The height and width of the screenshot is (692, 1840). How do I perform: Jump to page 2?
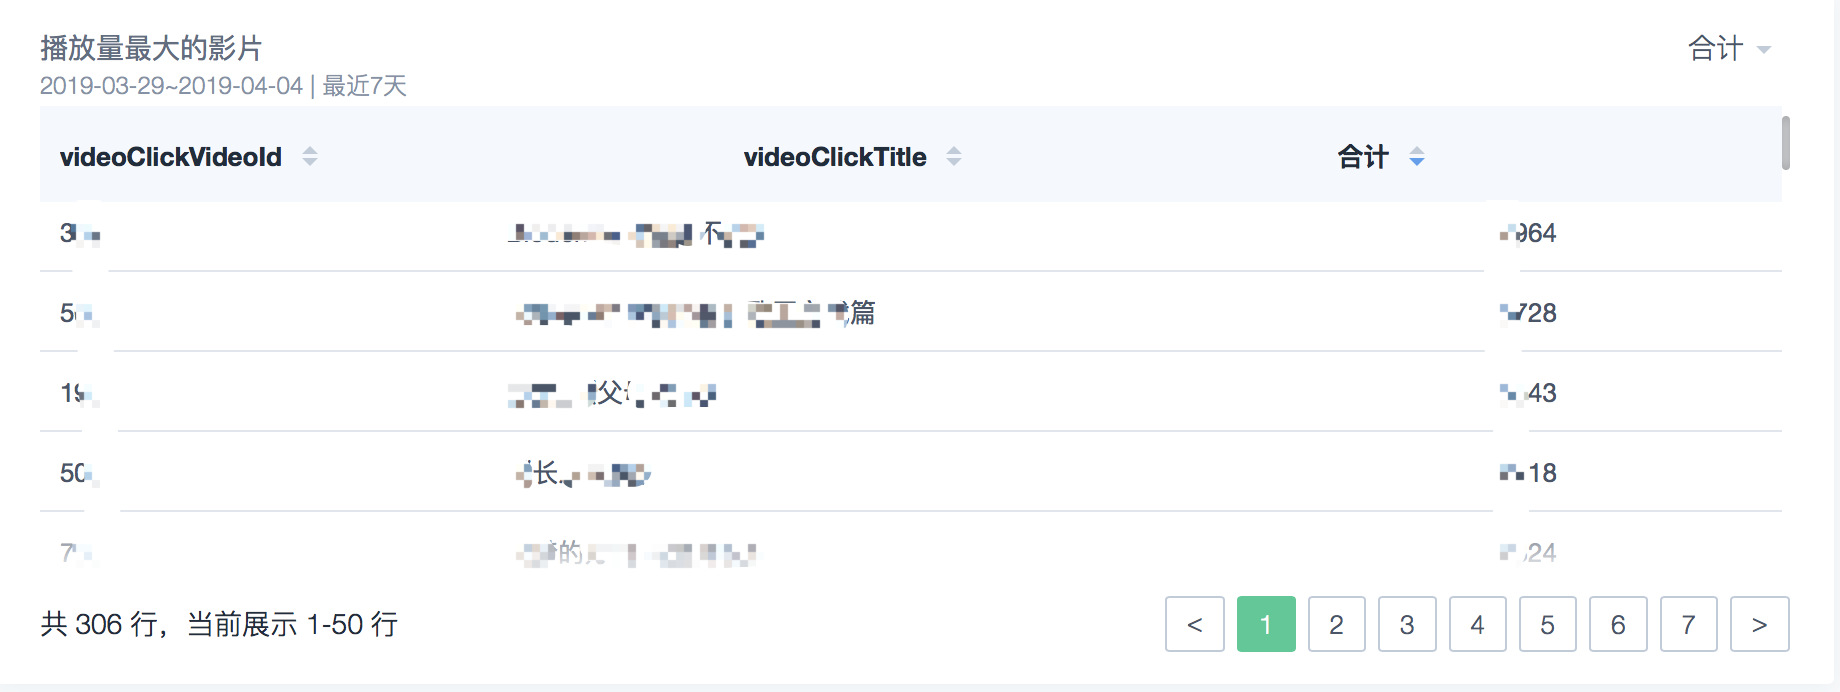coord(1336,624)
